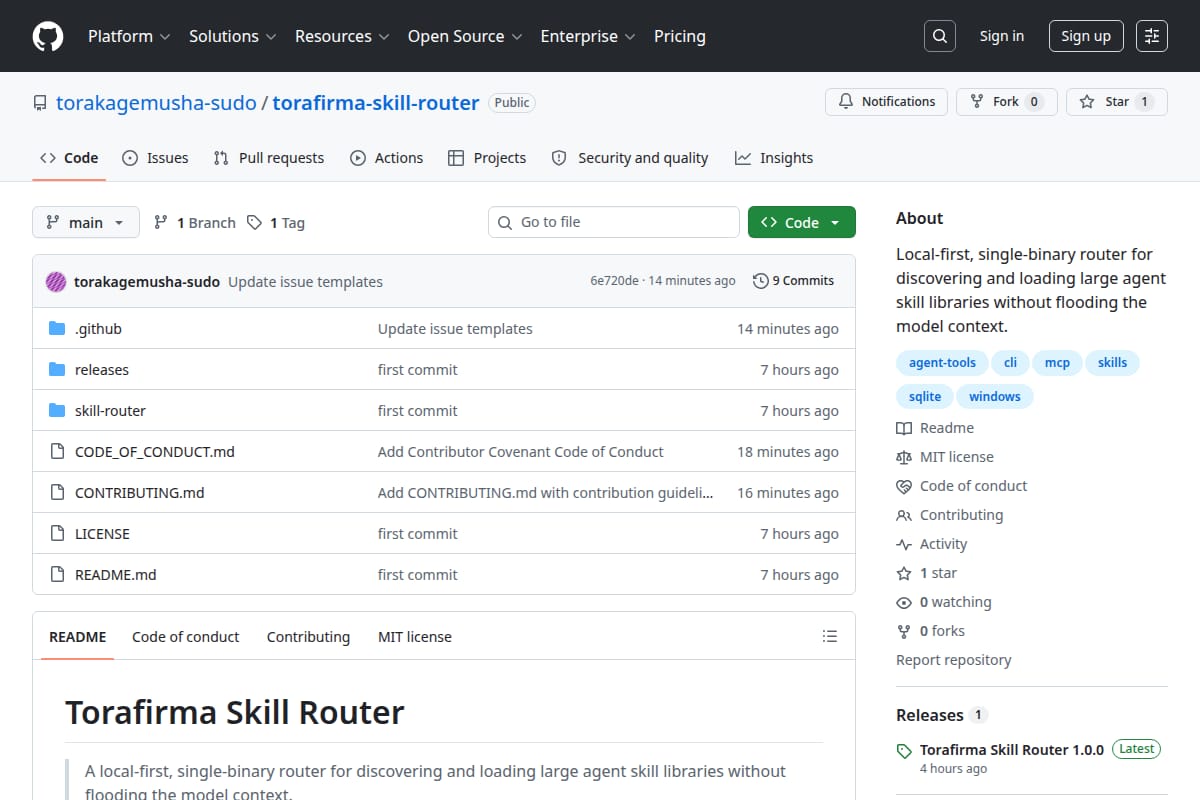Screen dimensions: 1200x800
Task: Open Notifications for this repository
Action: pos(886,102)
